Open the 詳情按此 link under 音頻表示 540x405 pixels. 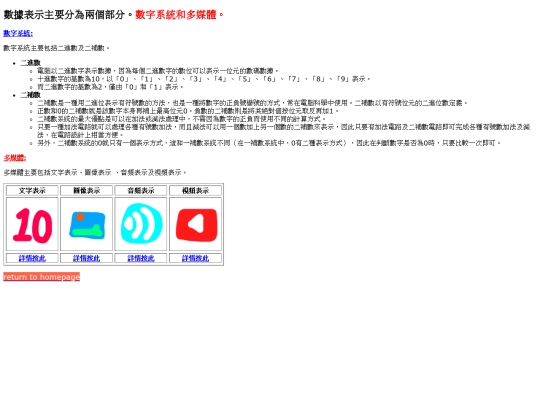[141, 258]
